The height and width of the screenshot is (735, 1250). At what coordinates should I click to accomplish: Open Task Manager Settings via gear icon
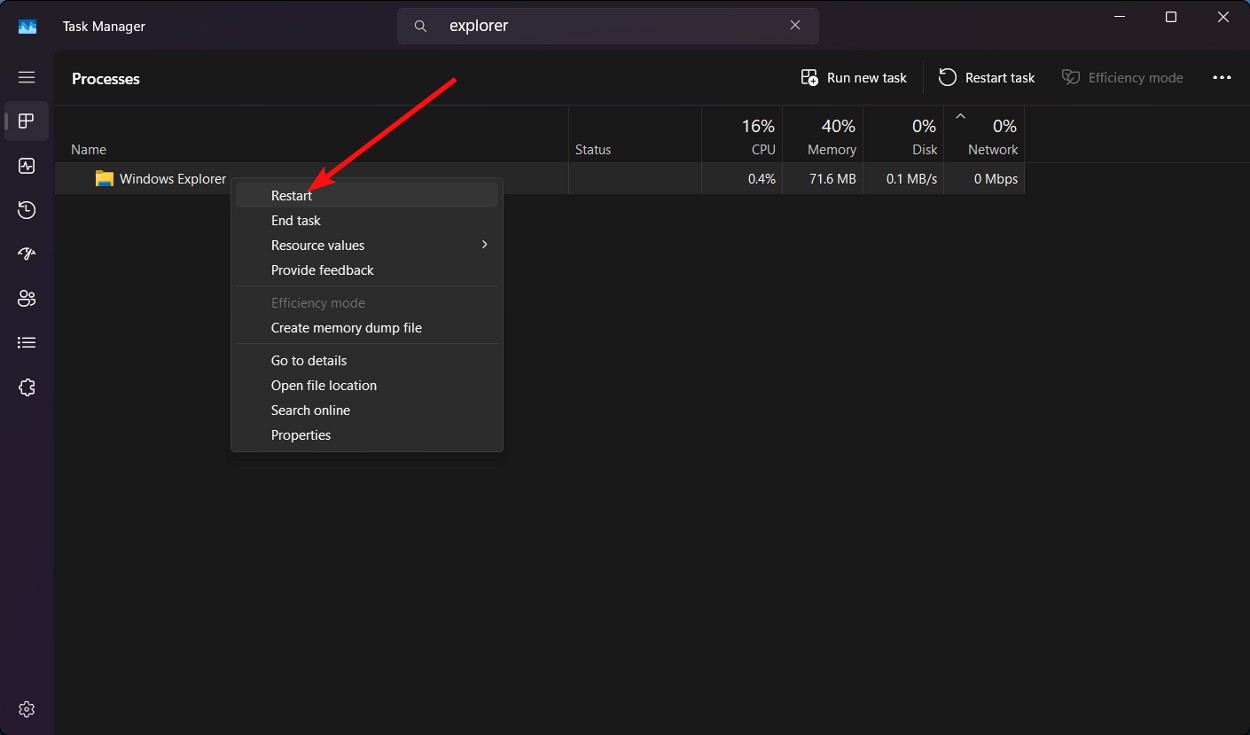click(26, 709)
